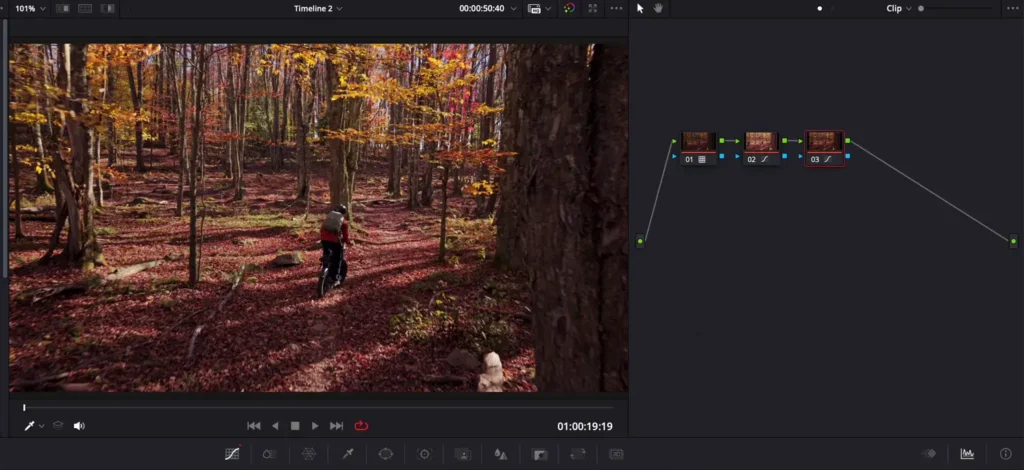Toggle loop playback

pos(361,426)
